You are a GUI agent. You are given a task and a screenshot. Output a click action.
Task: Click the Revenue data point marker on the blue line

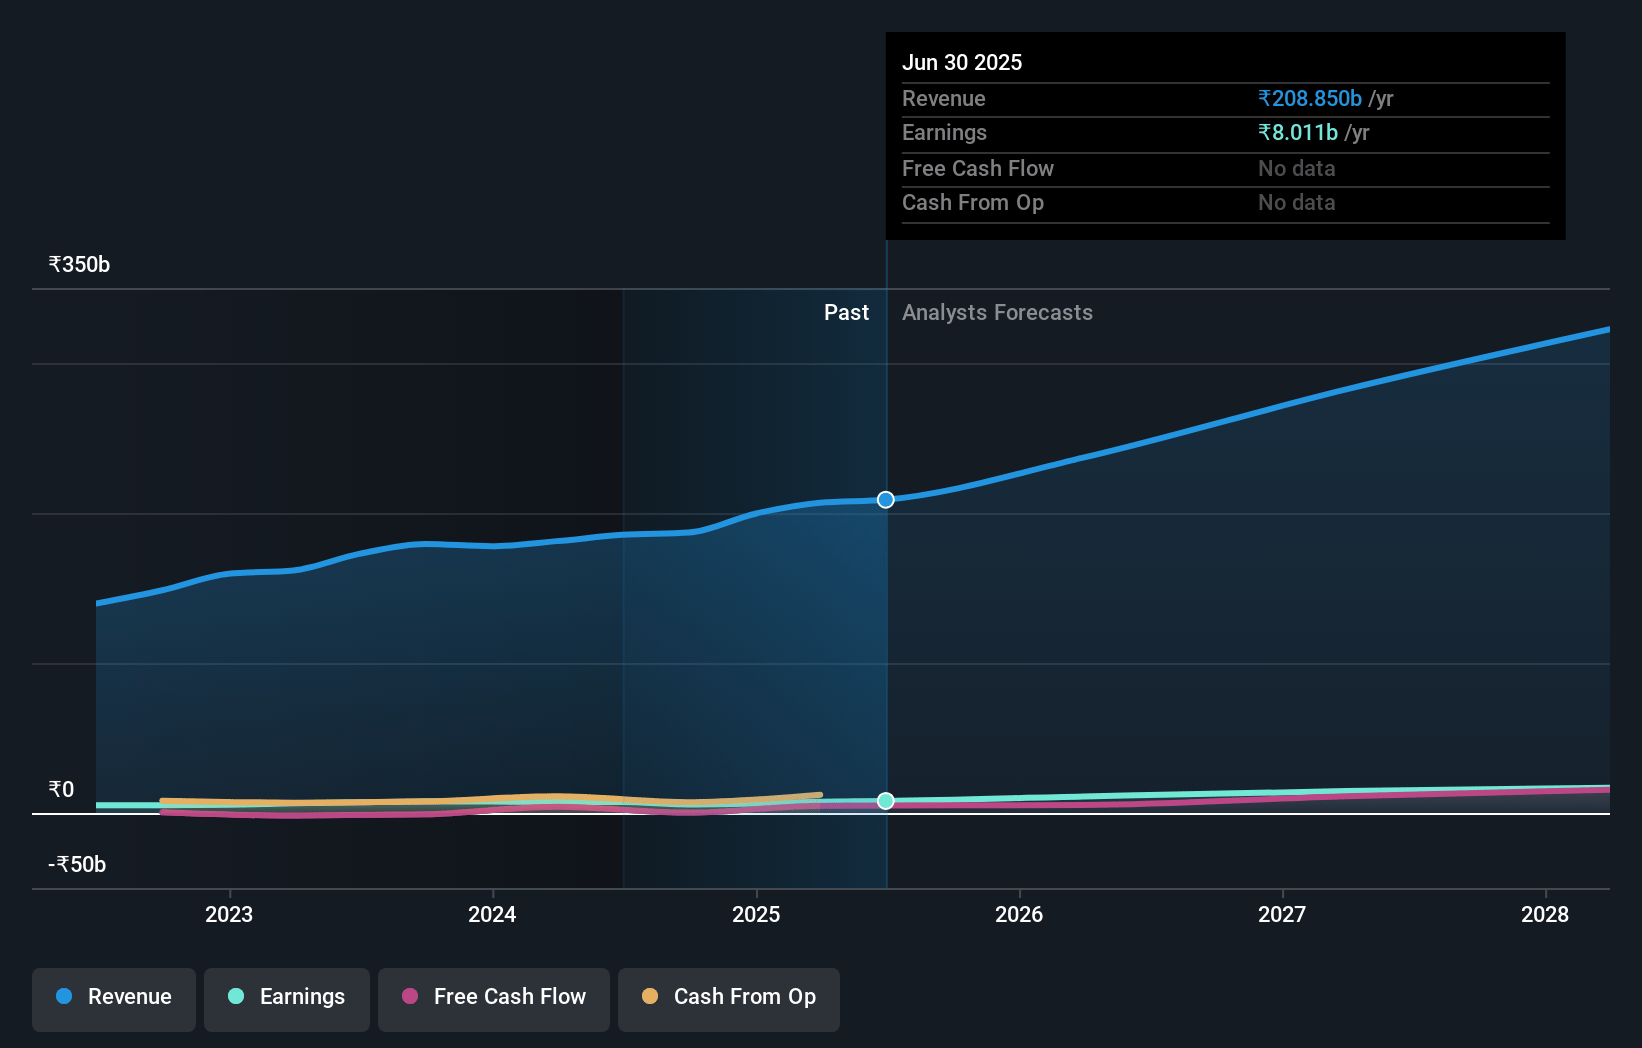pos(886,500)
